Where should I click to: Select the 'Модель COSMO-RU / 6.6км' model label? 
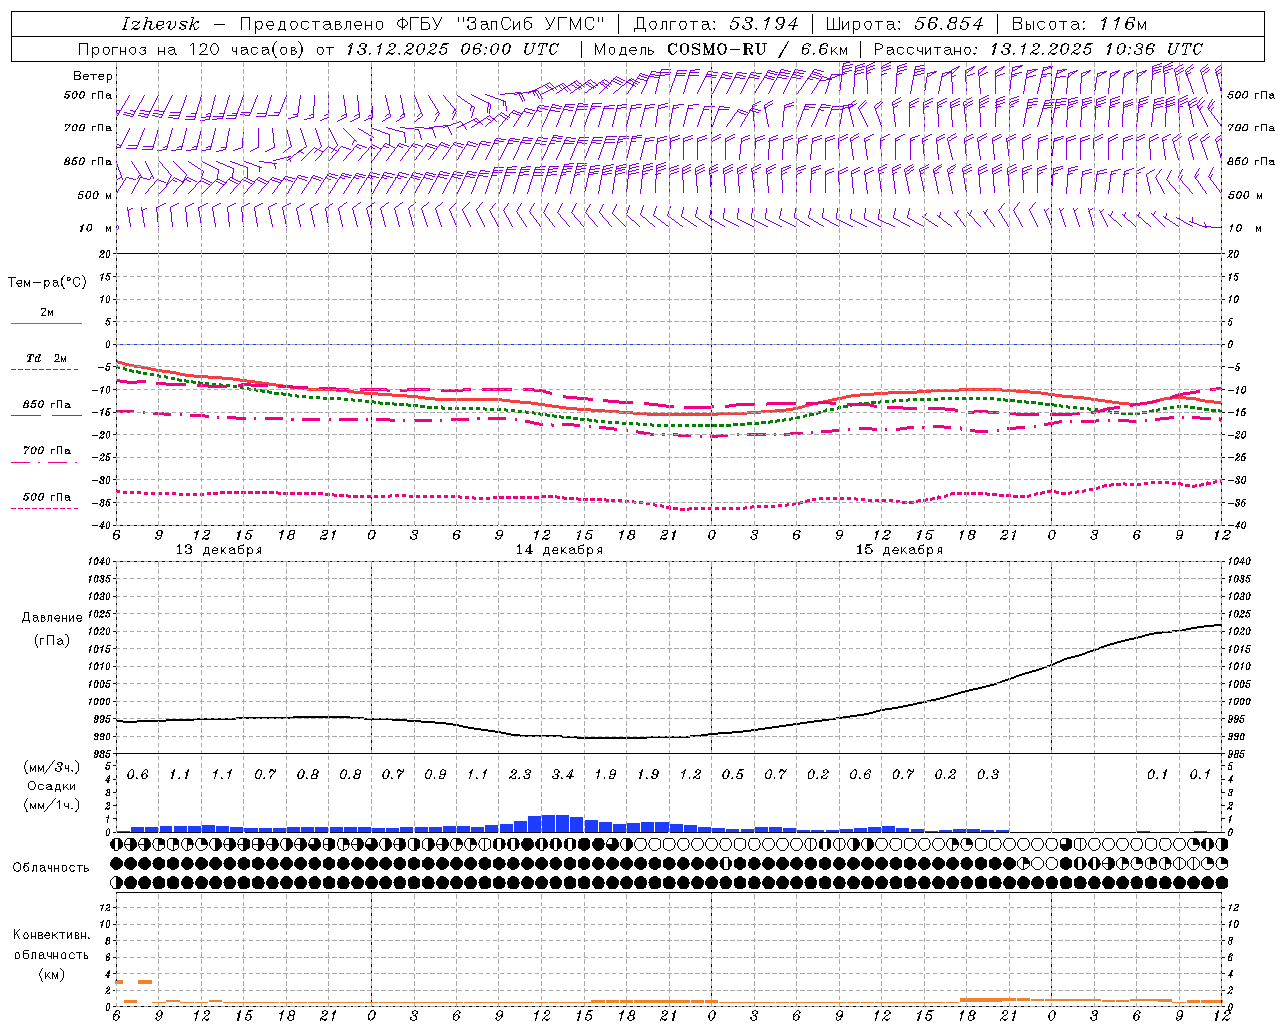[x=720, y=49]
